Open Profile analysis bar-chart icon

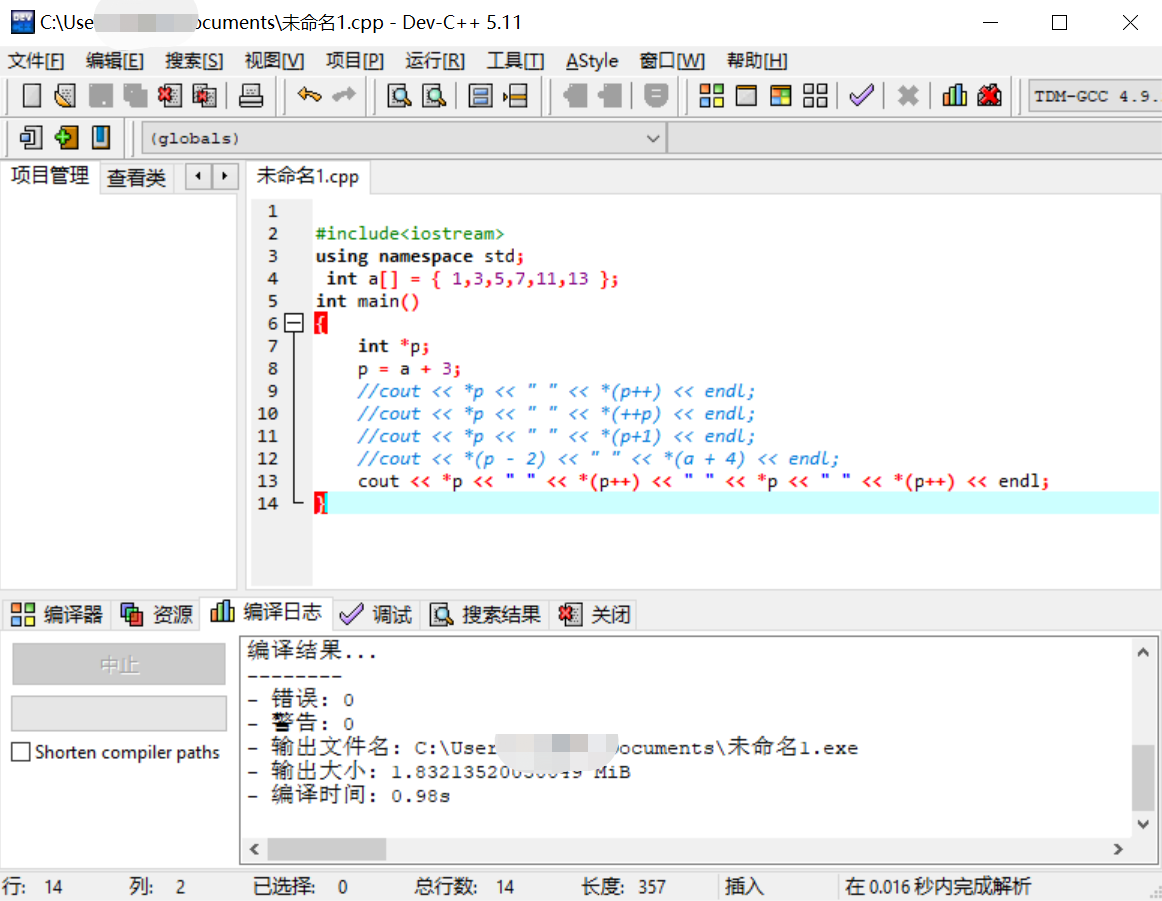(x=954, y=96)
